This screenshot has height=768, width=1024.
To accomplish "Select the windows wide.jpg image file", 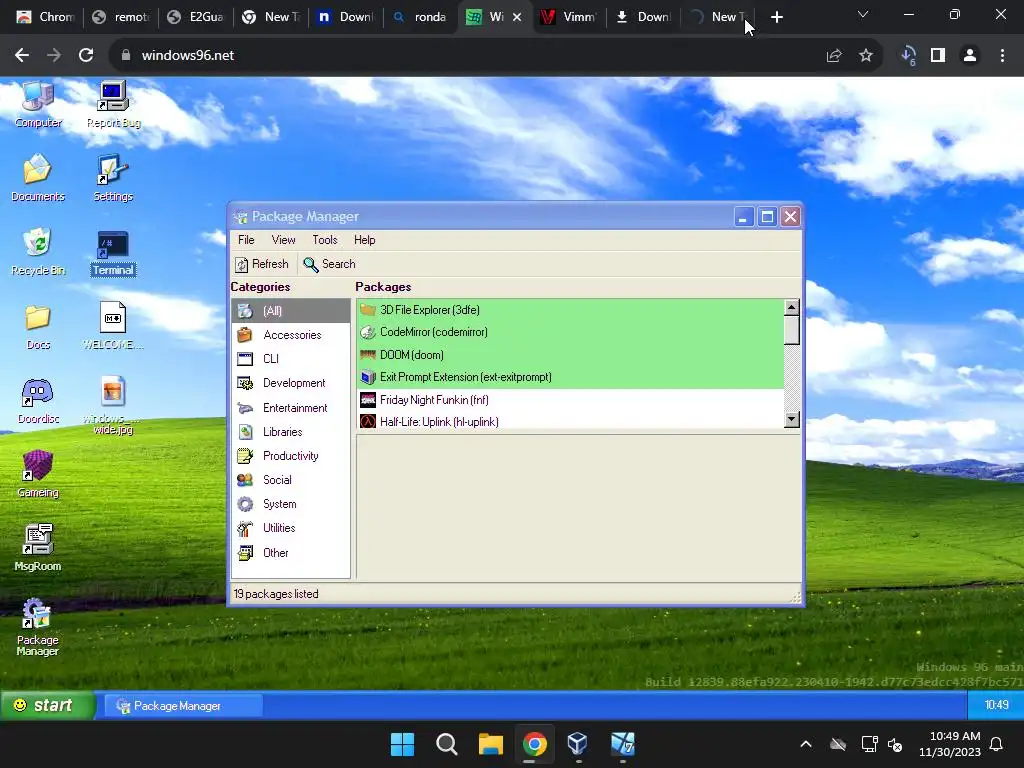I will coord(113,405).
